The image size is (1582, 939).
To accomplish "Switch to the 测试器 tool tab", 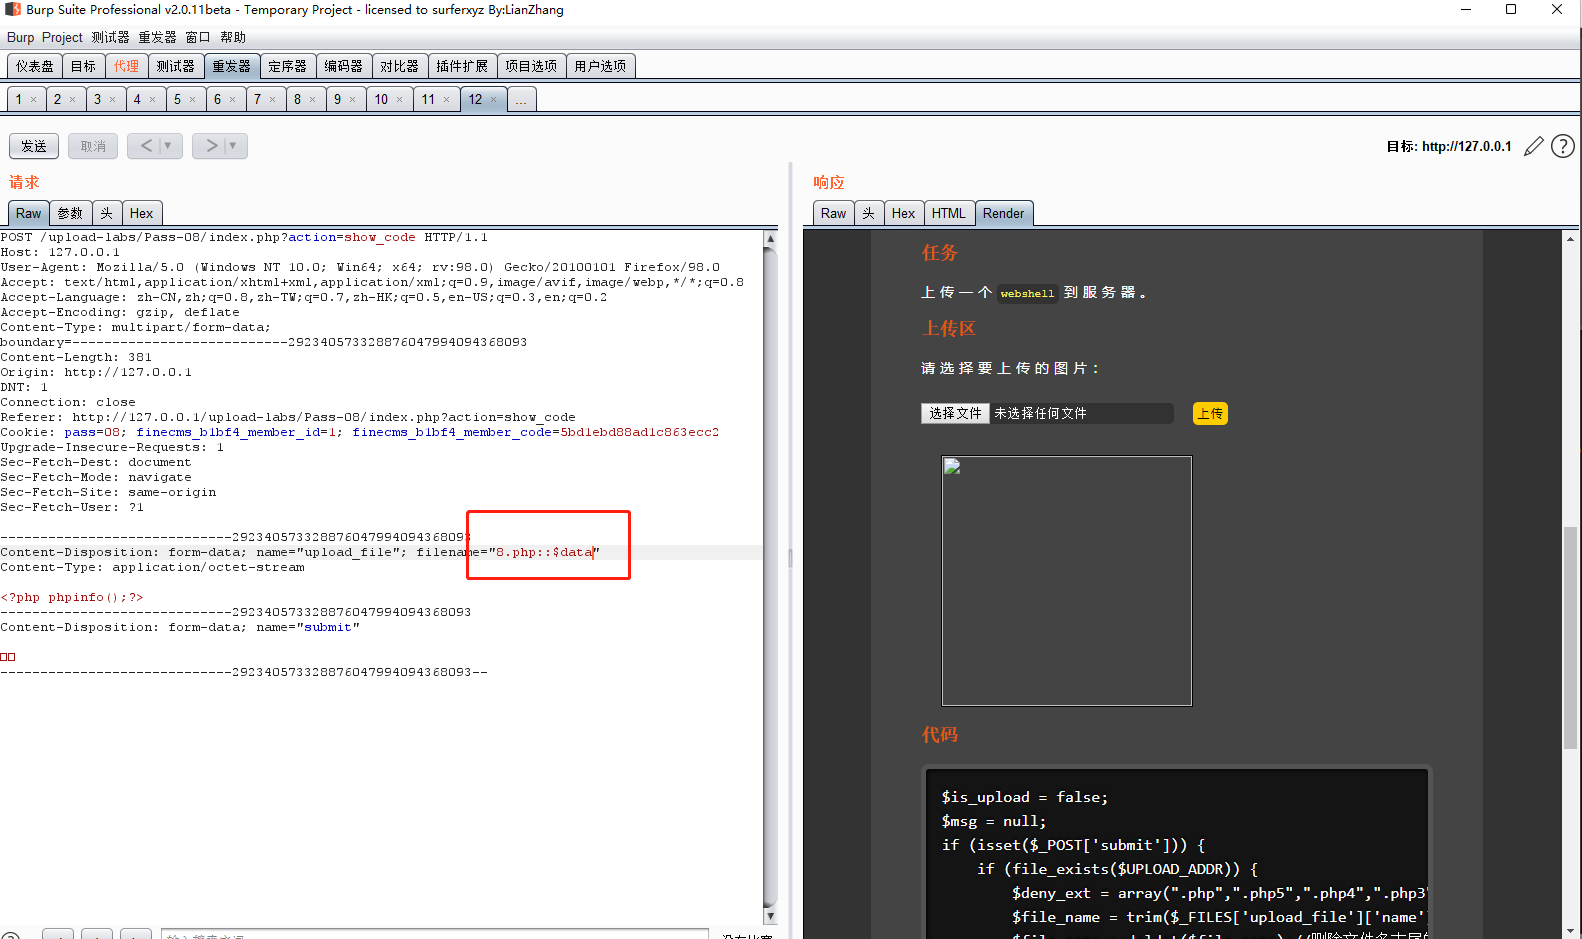I will pyautogui.click(x=176, y=66).
